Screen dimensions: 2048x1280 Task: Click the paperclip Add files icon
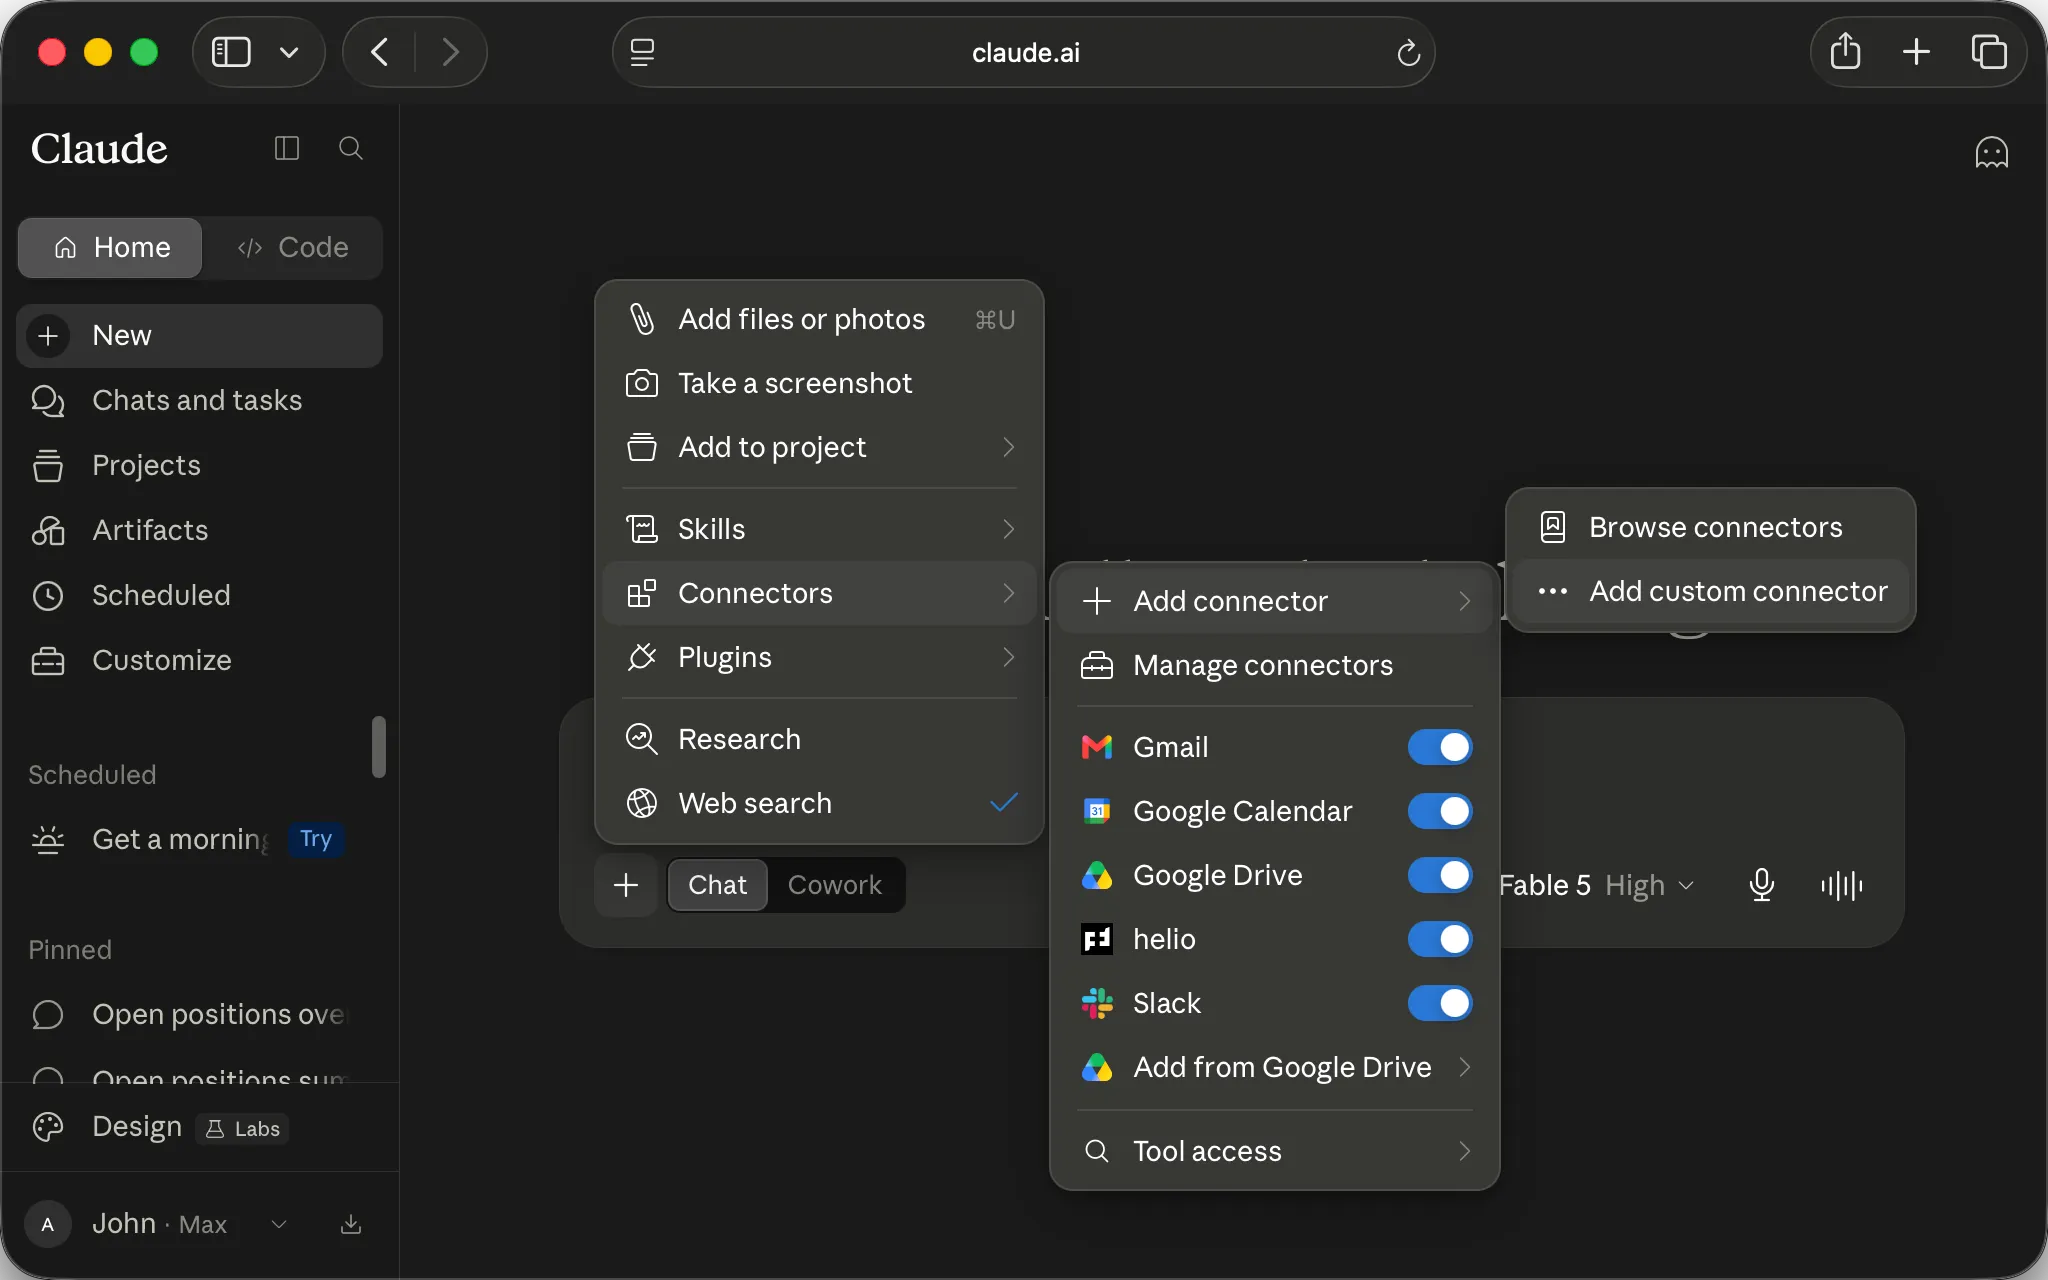642,319
